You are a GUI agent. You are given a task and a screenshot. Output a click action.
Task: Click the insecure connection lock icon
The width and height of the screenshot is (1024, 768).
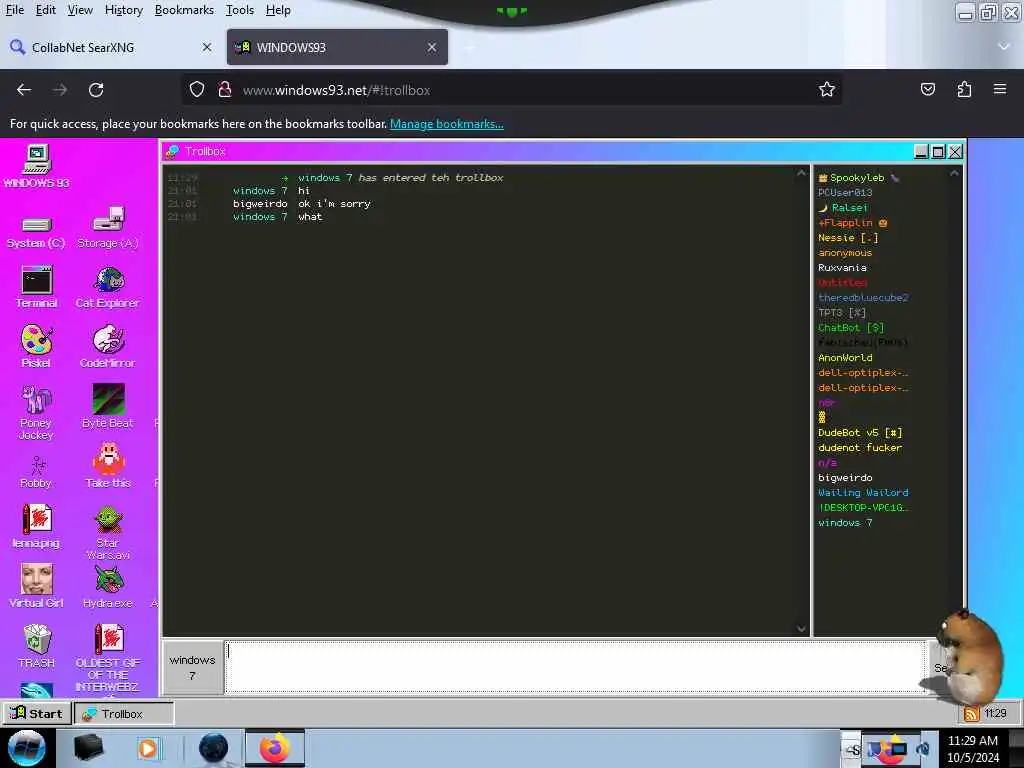(225, 90)
